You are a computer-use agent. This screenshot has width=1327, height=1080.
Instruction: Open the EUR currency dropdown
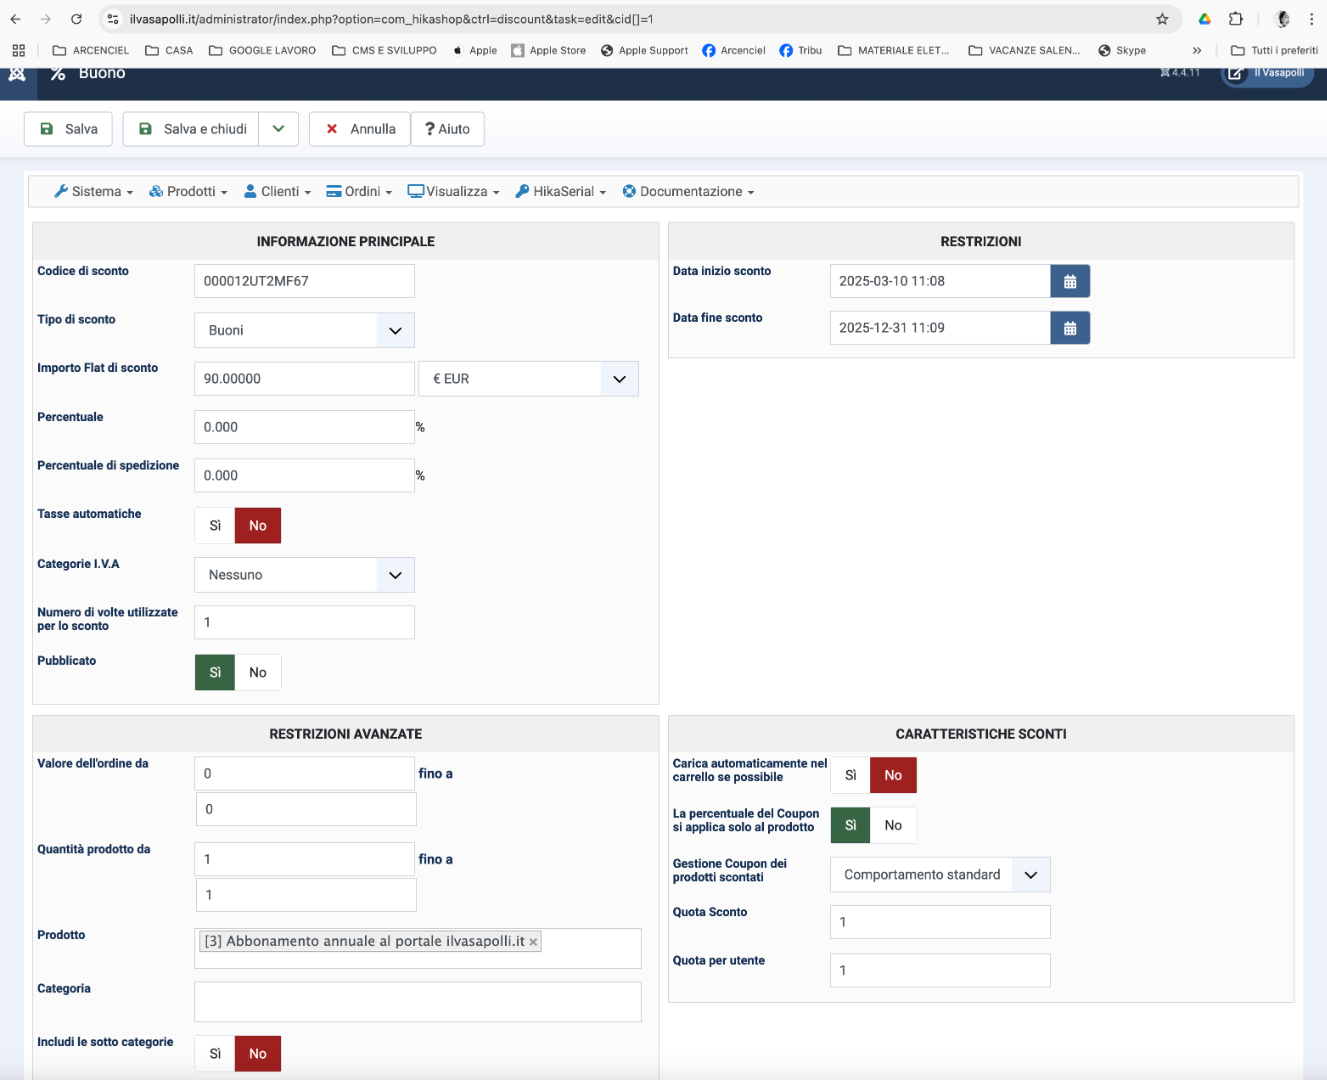618,379
